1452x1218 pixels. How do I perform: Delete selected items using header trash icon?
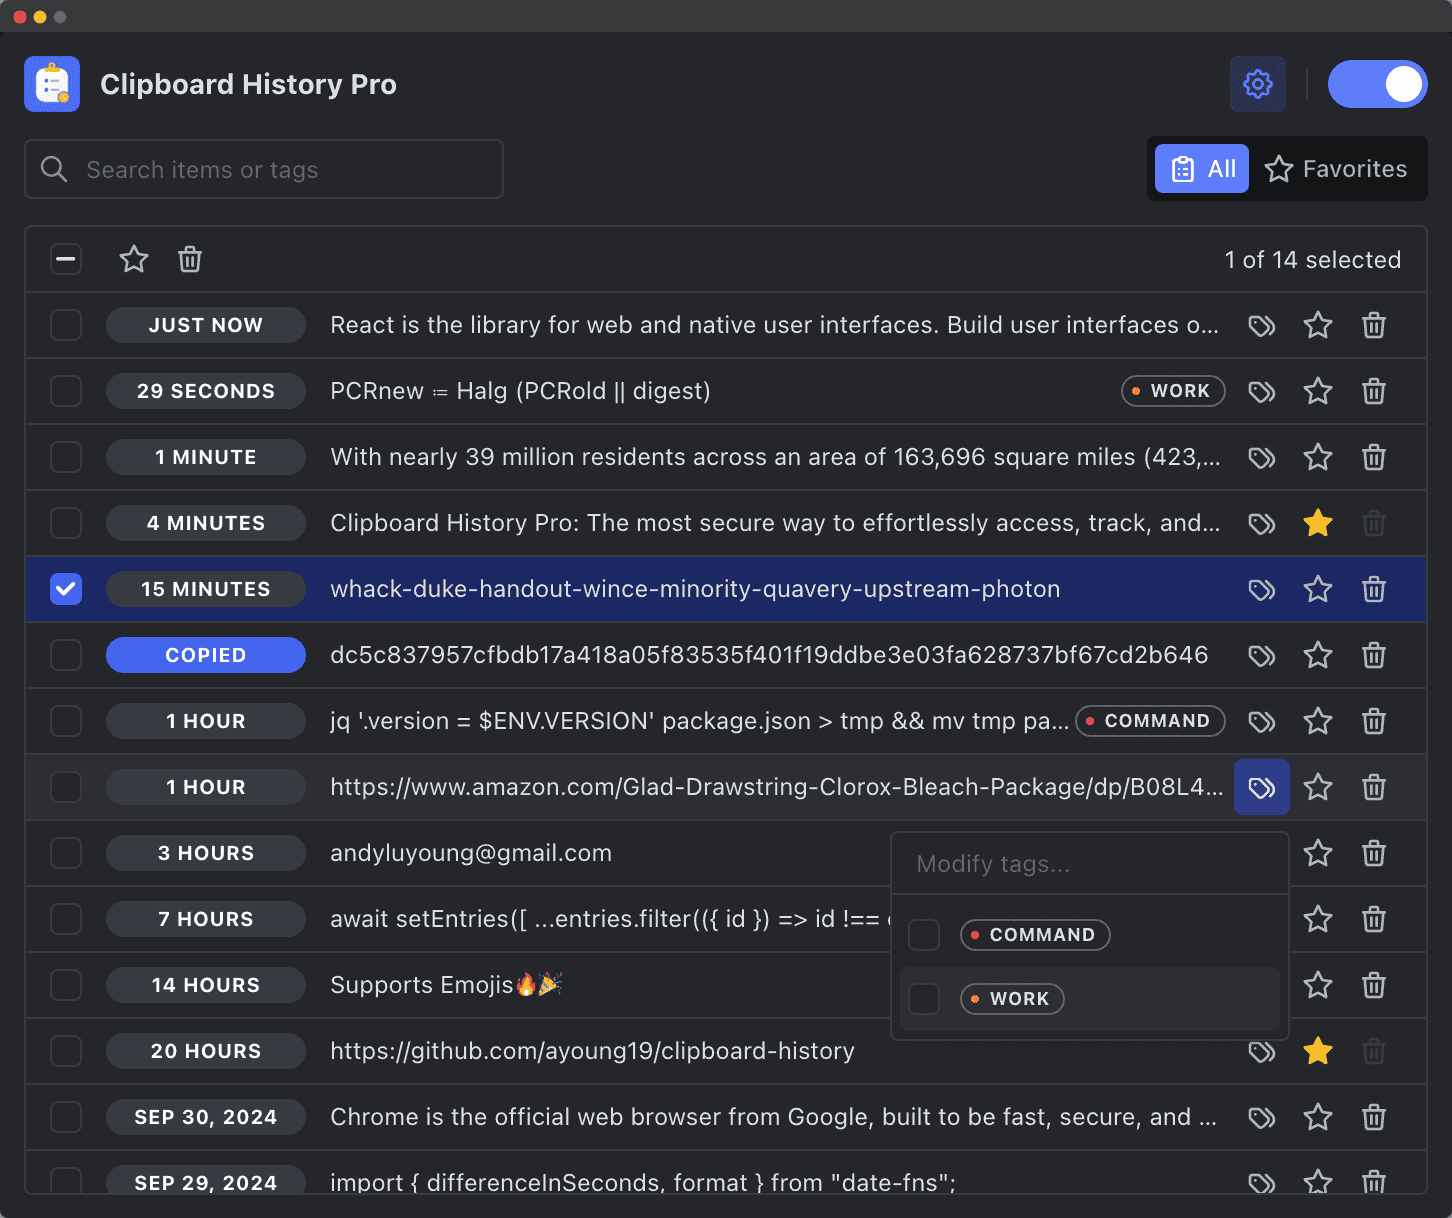[x=190, y=260]
